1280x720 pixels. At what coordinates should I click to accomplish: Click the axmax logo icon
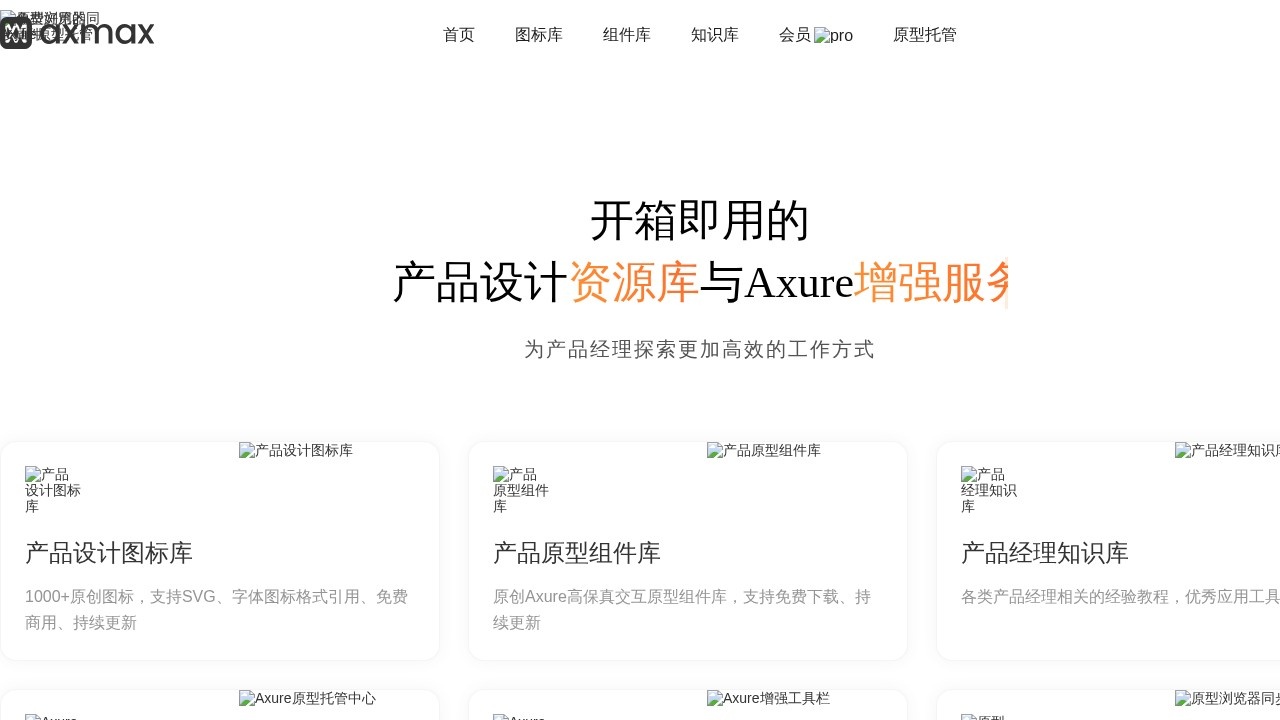16,34
